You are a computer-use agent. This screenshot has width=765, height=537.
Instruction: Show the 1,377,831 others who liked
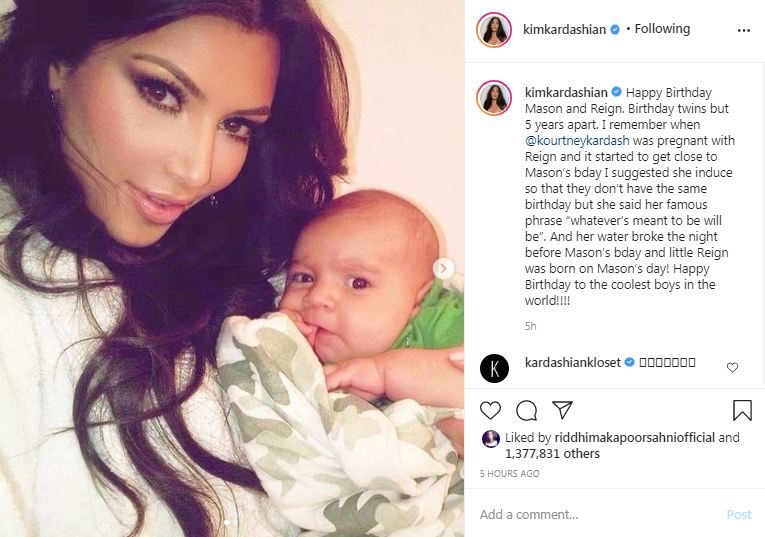(552, 454)
